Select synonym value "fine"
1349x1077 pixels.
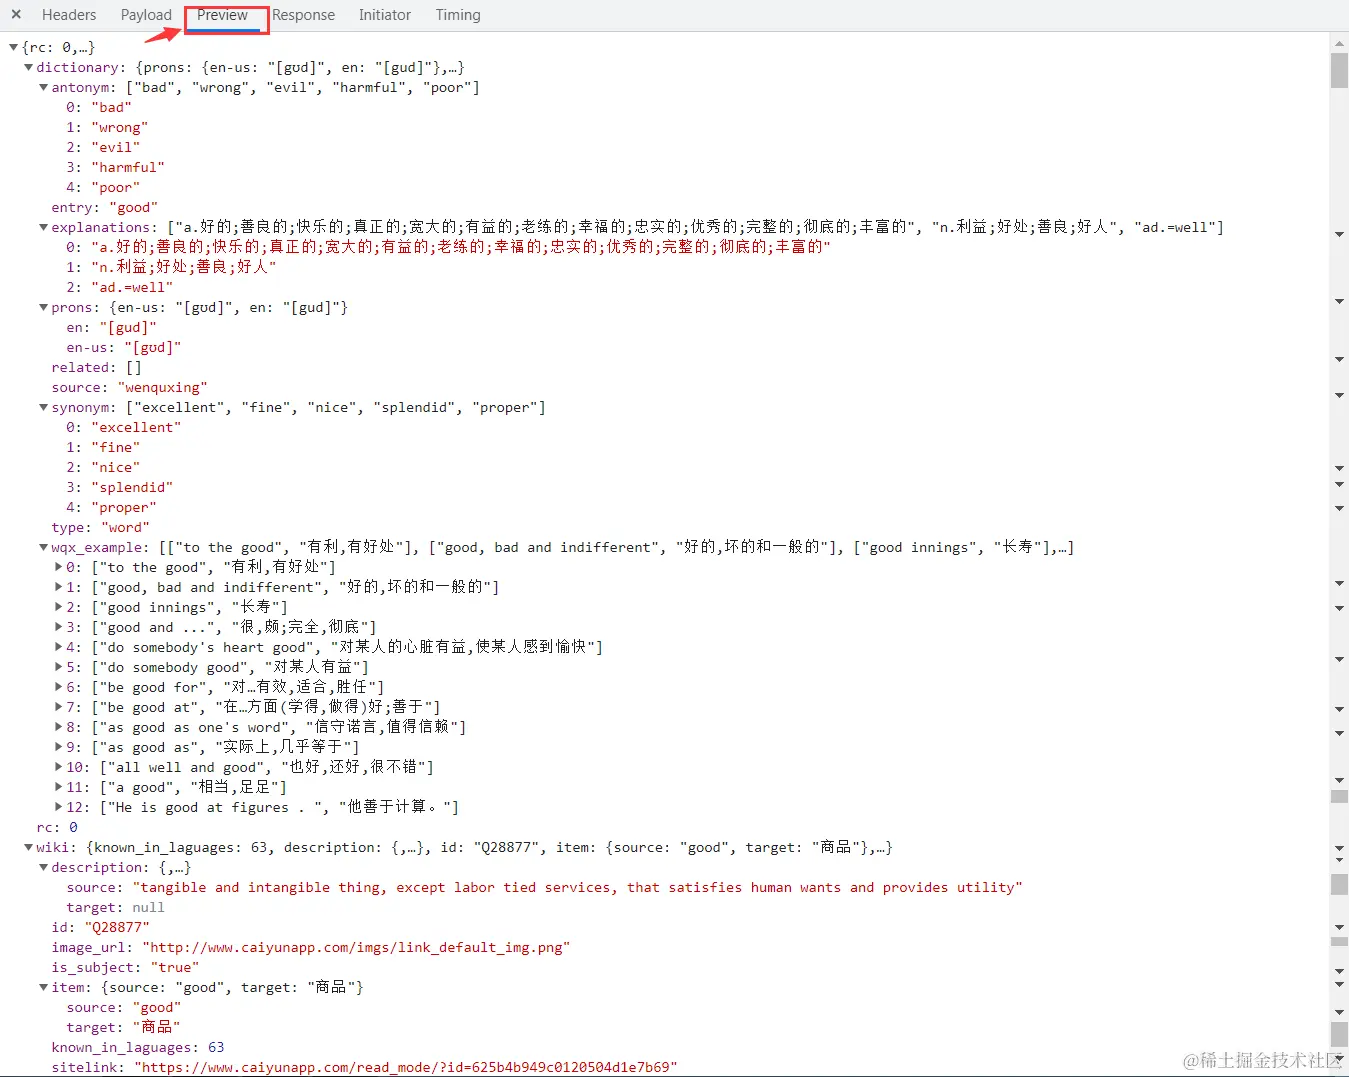[x=115, y=447]
